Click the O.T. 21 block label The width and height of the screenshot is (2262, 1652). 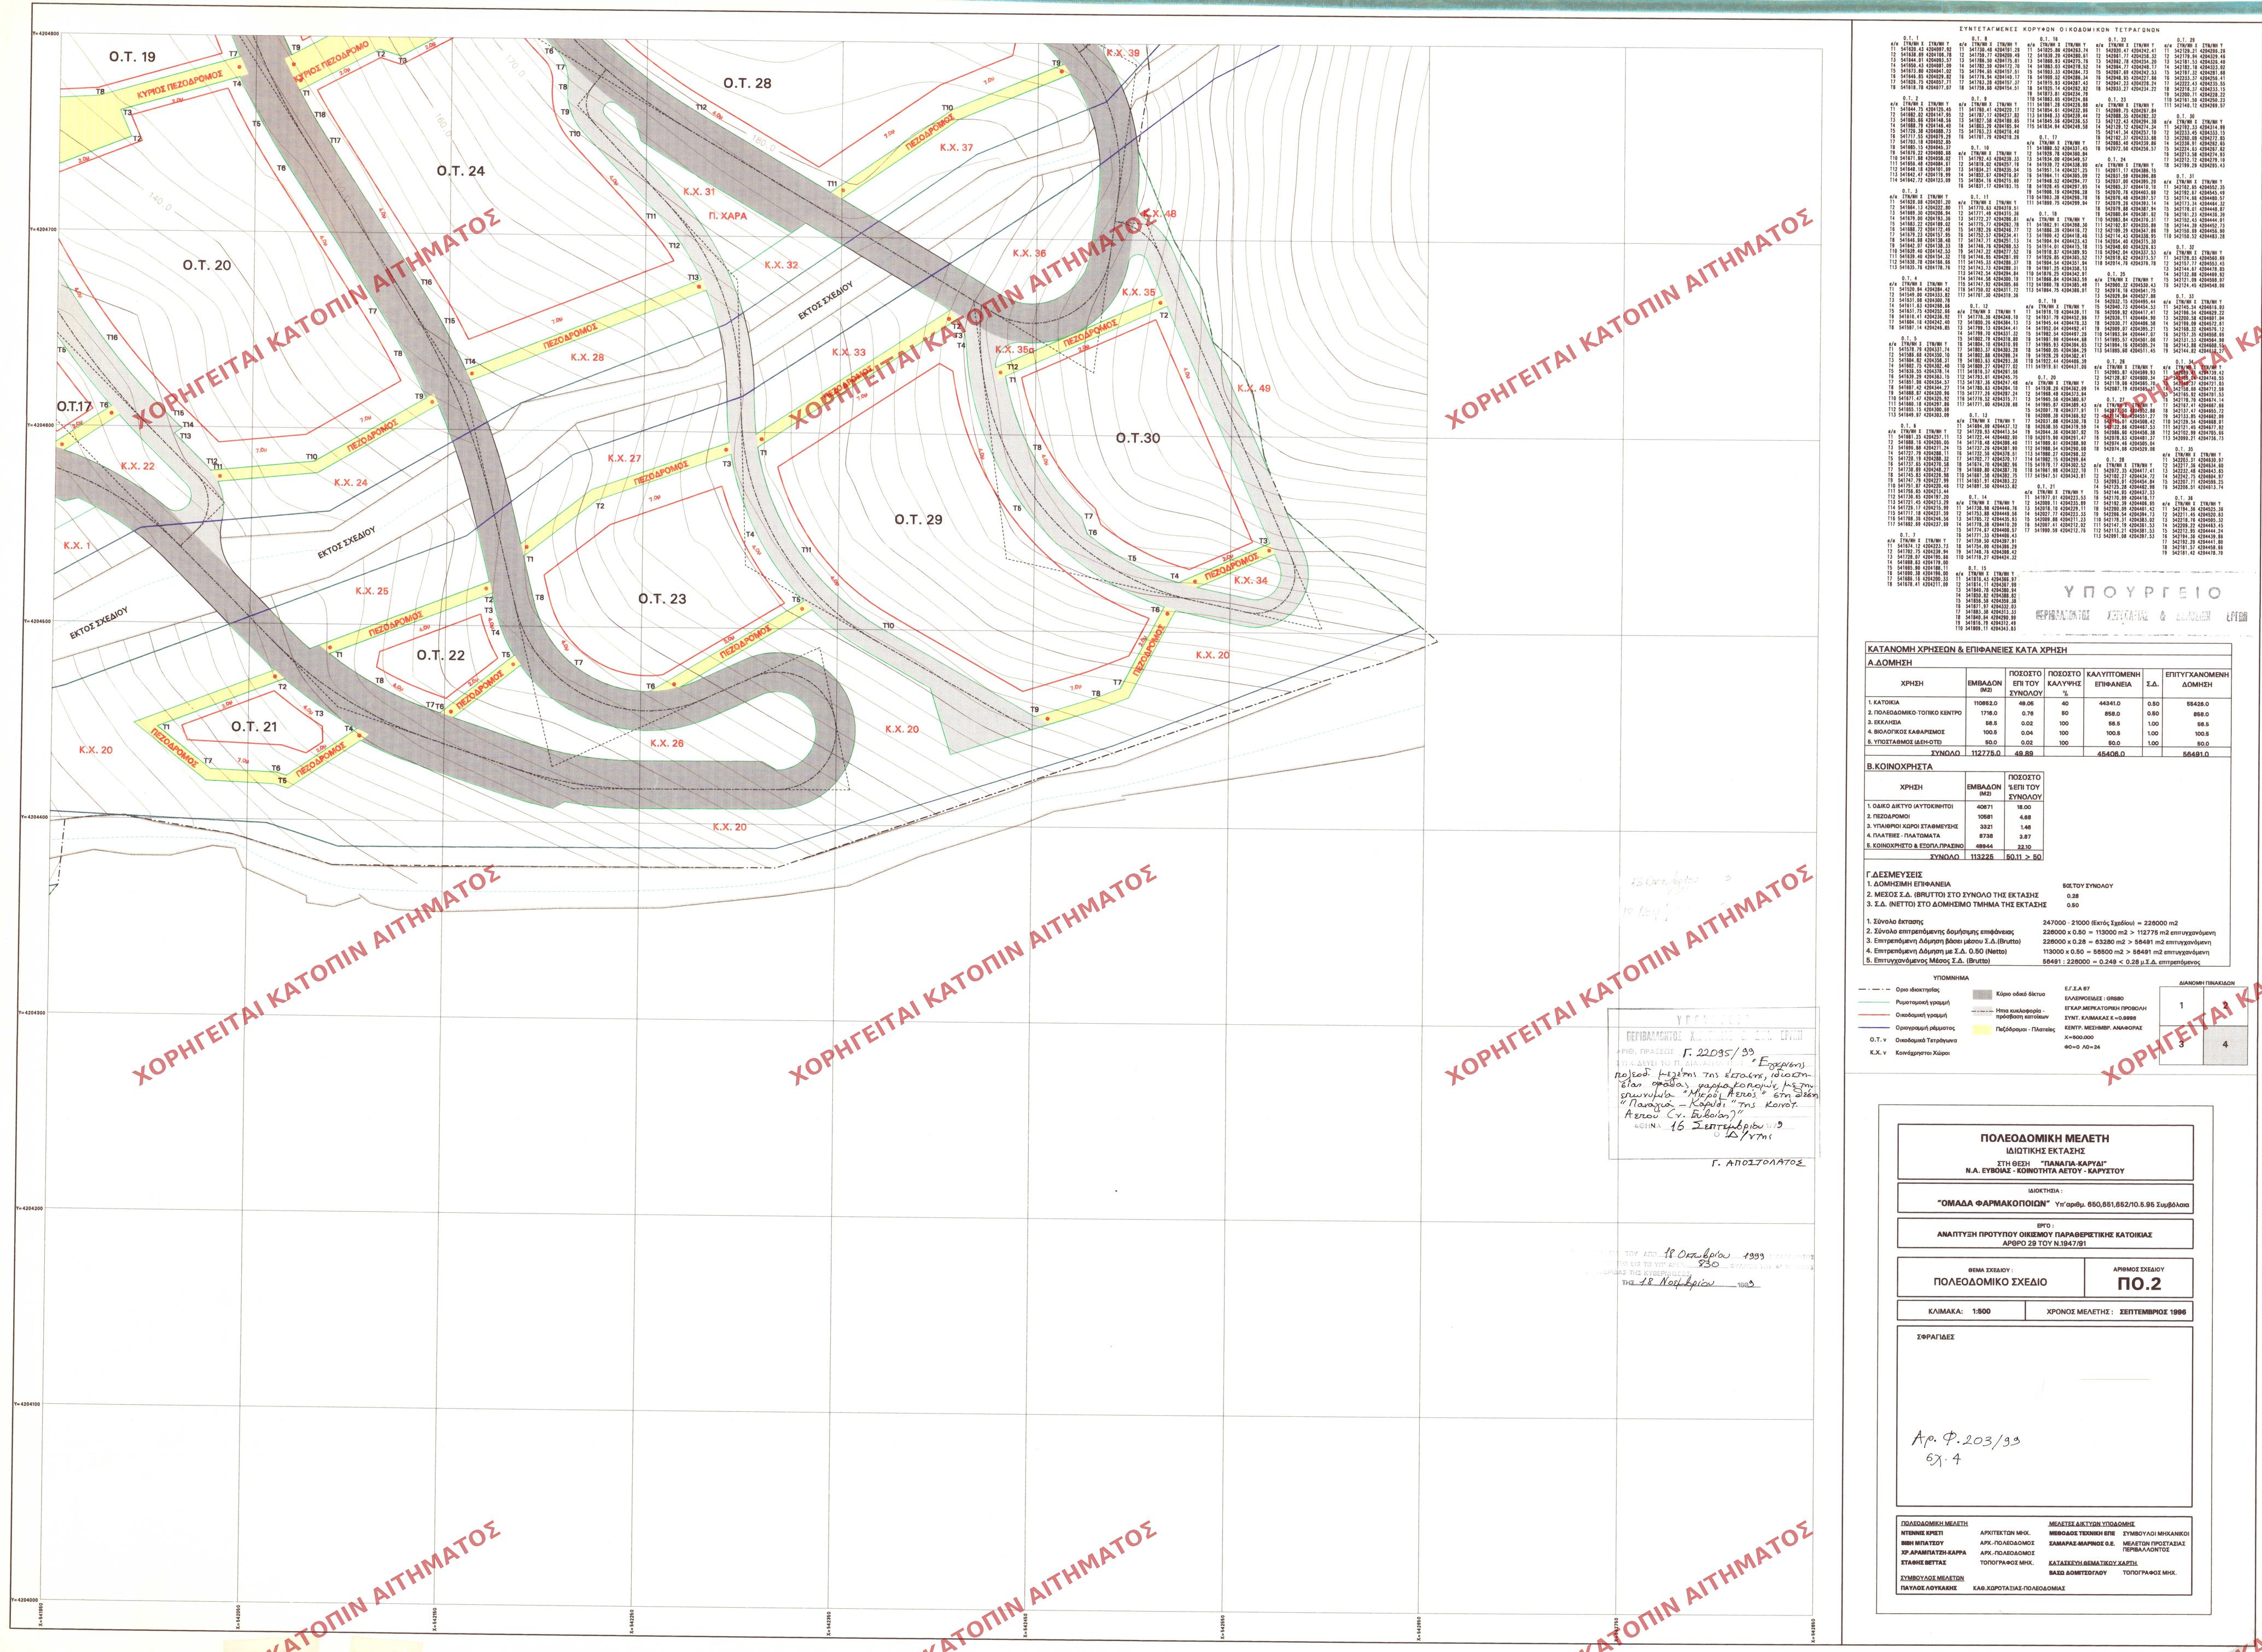[x=253, y=726]
